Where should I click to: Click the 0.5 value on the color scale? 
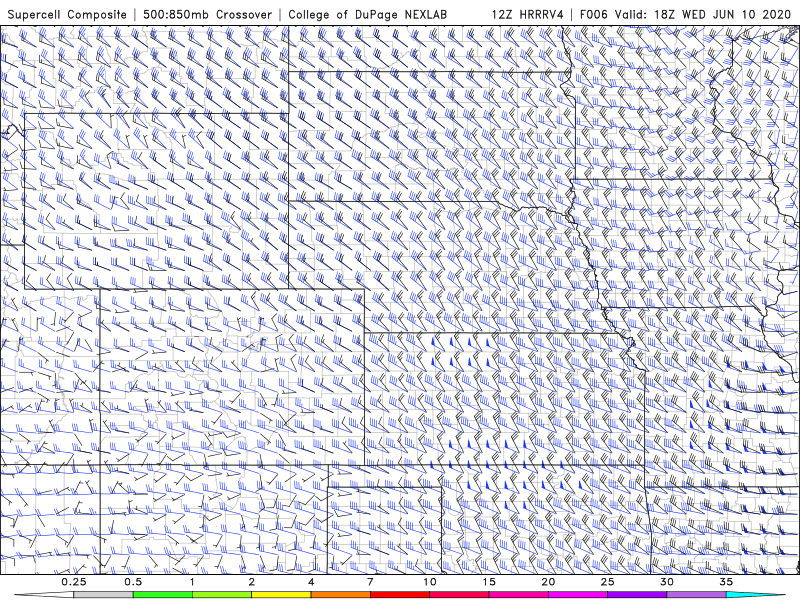133,582
